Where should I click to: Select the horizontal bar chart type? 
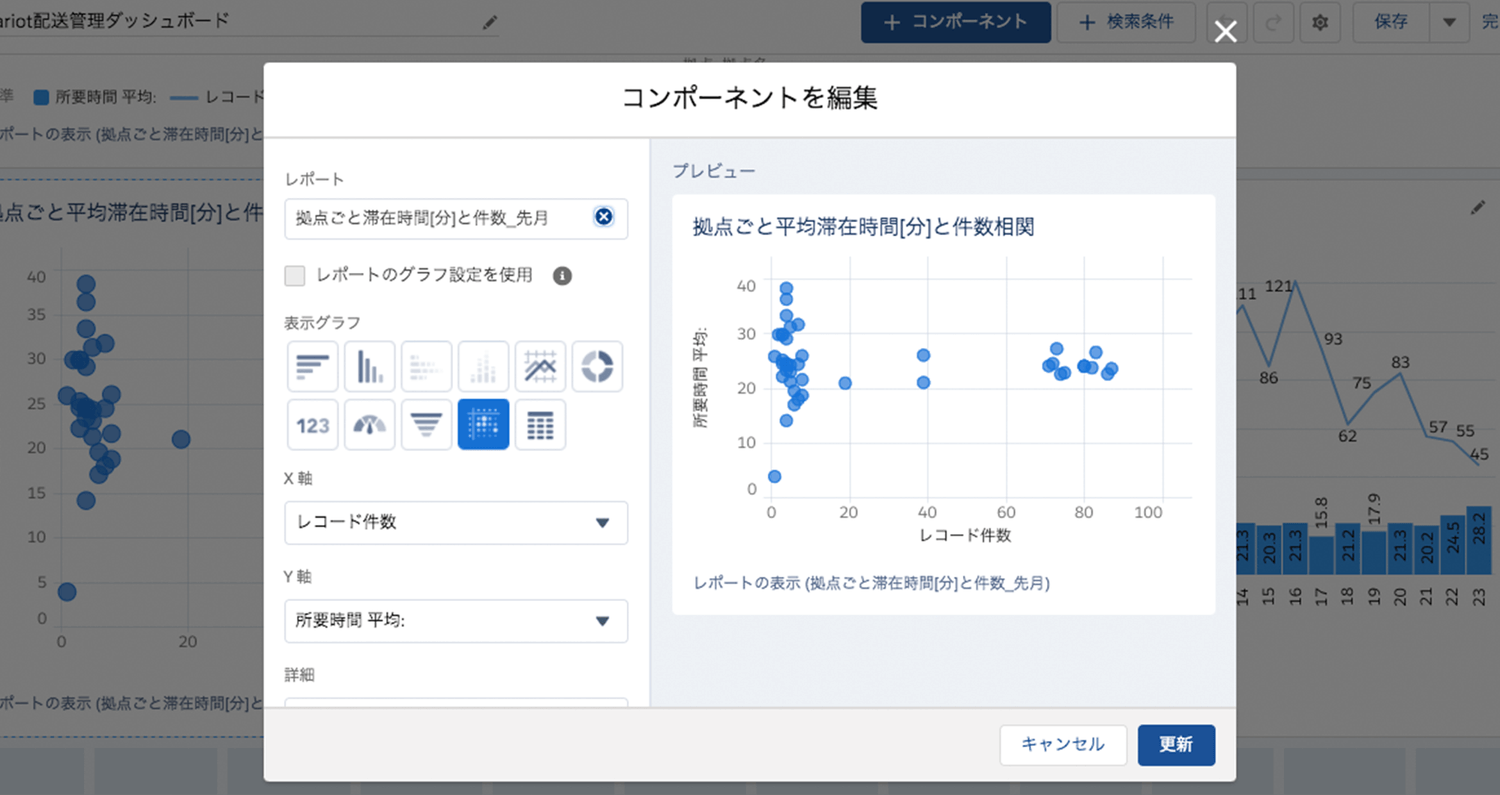tap(313, 367)
